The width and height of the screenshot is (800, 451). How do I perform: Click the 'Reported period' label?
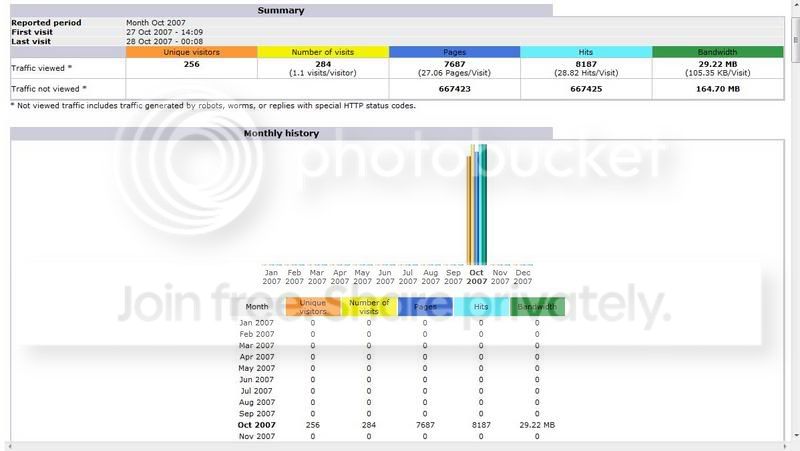coord(46,22)
